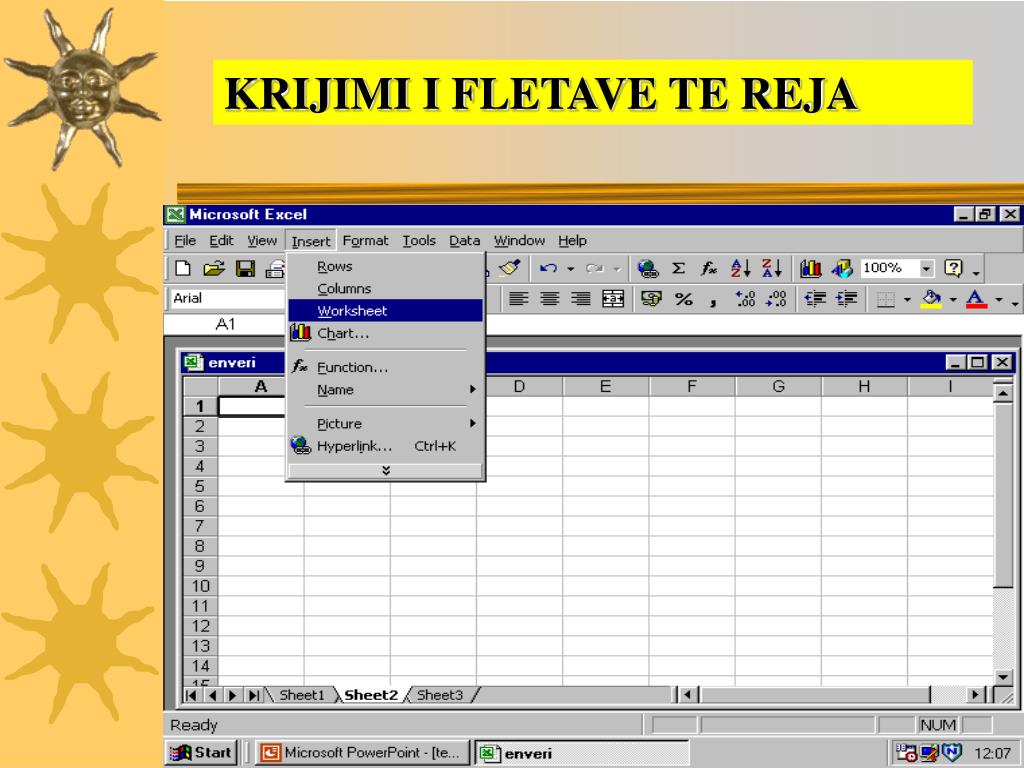Image resolution: width=1024 pixels, height=768 pixels.
Task: Select the Sheet2 tab
Action: [371, 695]
